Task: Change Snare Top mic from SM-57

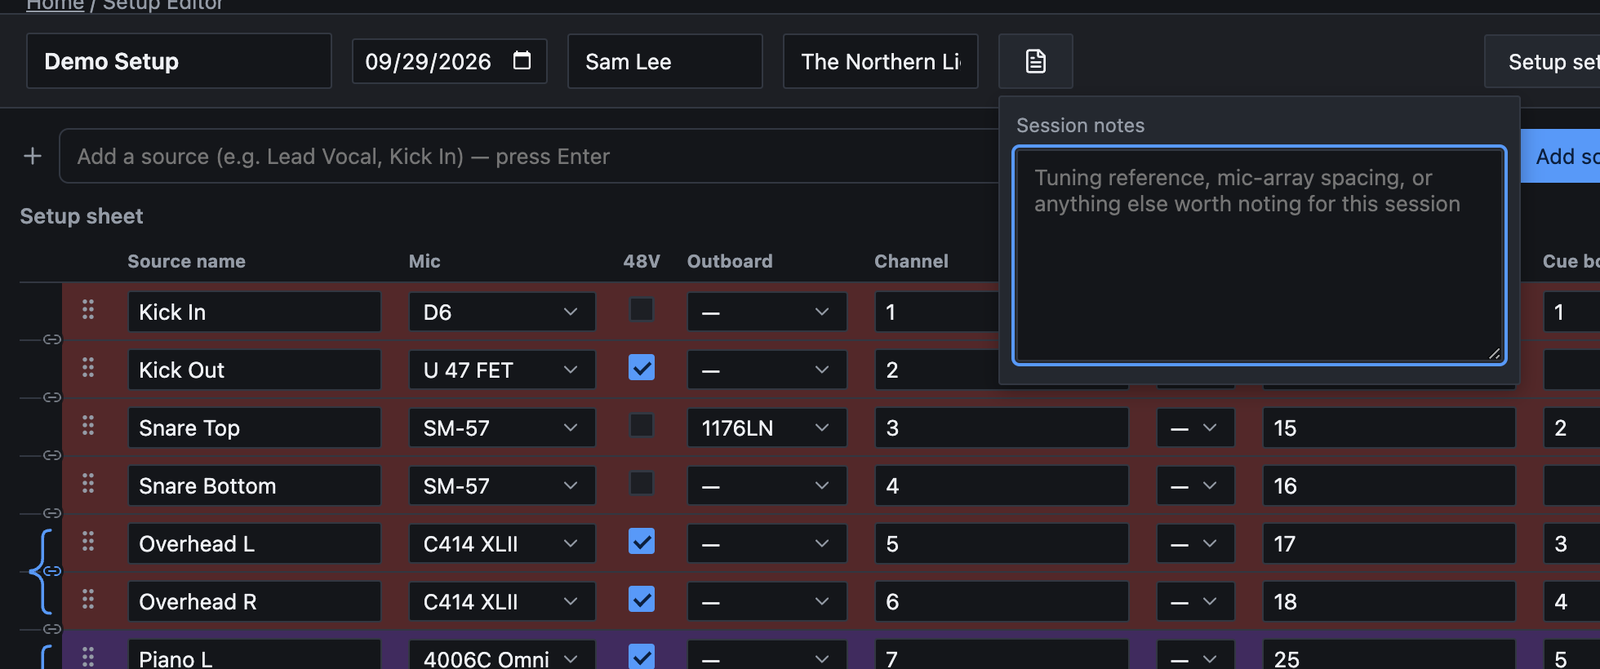Action: point(502,428)
